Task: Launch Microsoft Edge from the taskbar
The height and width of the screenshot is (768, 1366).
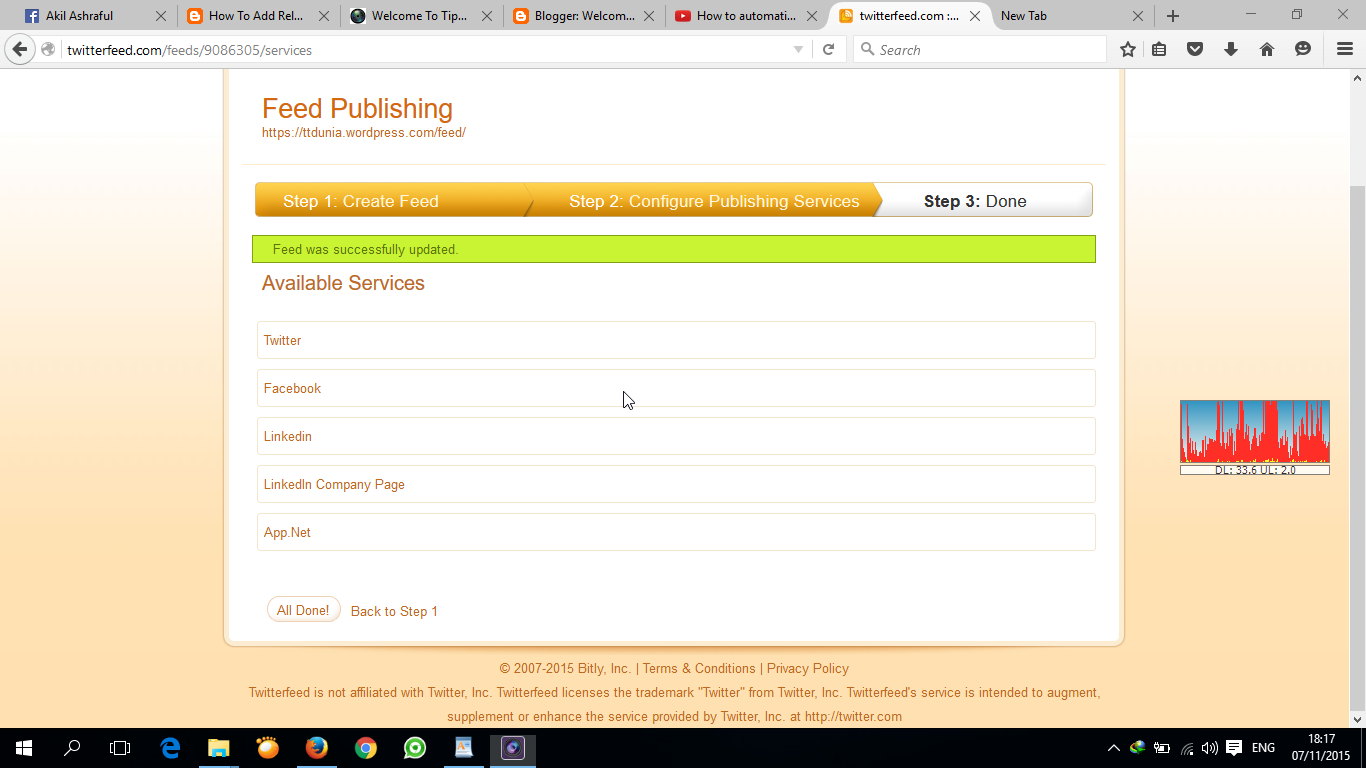Action: coord(170,747)
